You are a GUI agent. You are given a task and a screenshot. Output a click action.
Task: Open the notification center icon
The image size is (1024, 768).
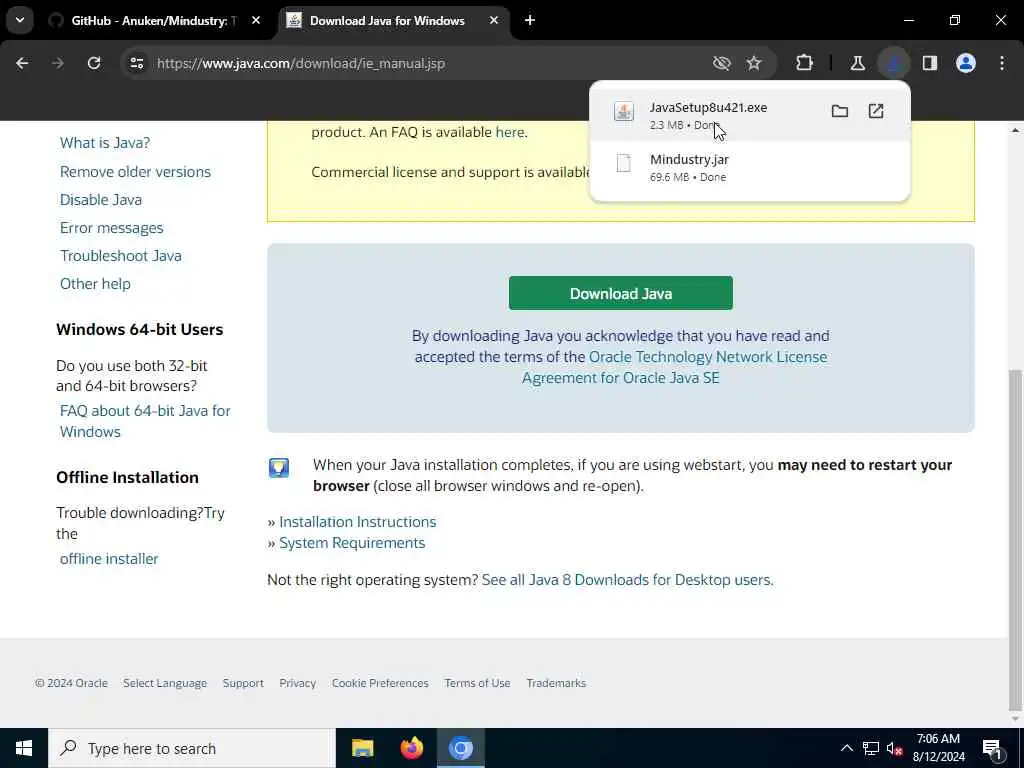coord(993,748)
